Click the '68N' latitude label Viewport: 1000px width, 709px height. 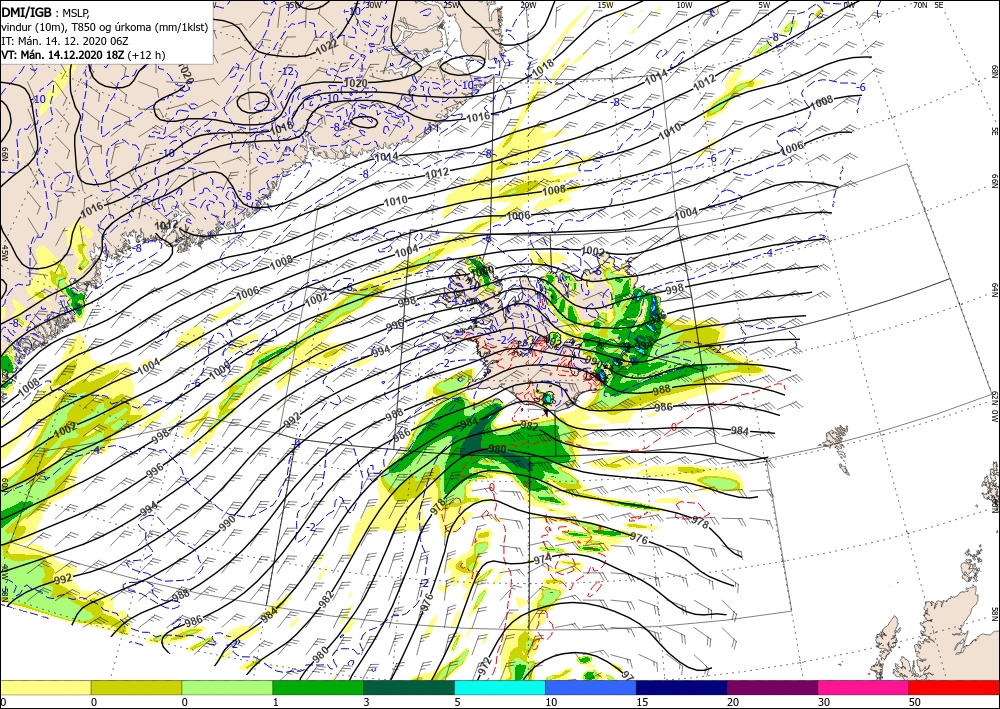tap(994, 70)
